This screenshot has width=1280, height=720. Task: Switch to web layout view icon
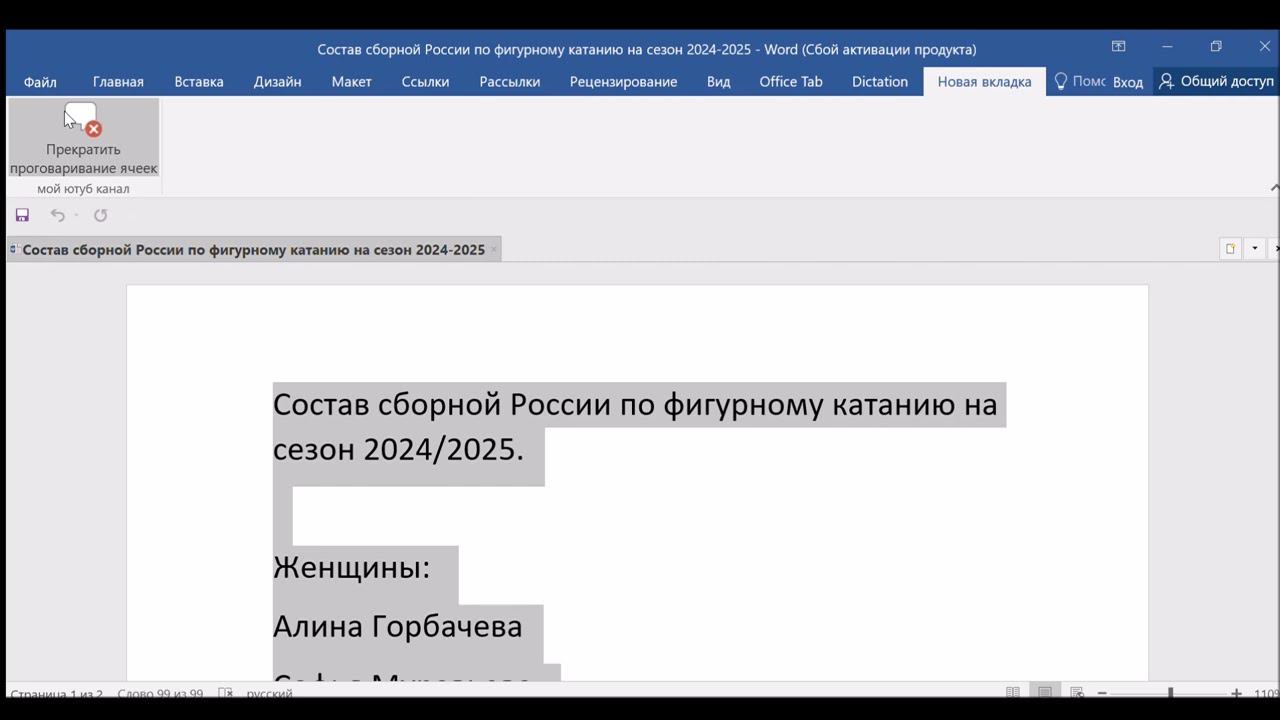[x=1077, y=693]
